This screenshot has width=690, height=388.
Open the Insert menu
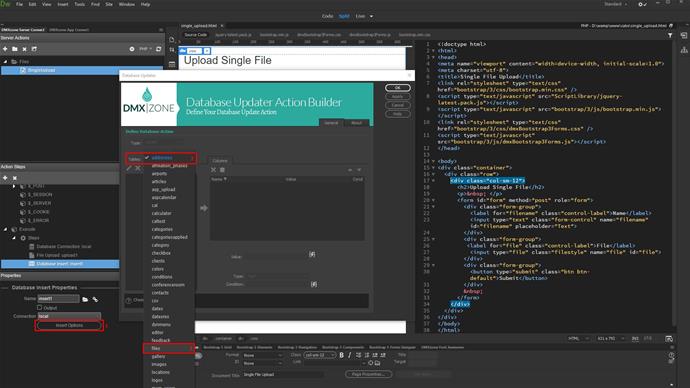63,4
